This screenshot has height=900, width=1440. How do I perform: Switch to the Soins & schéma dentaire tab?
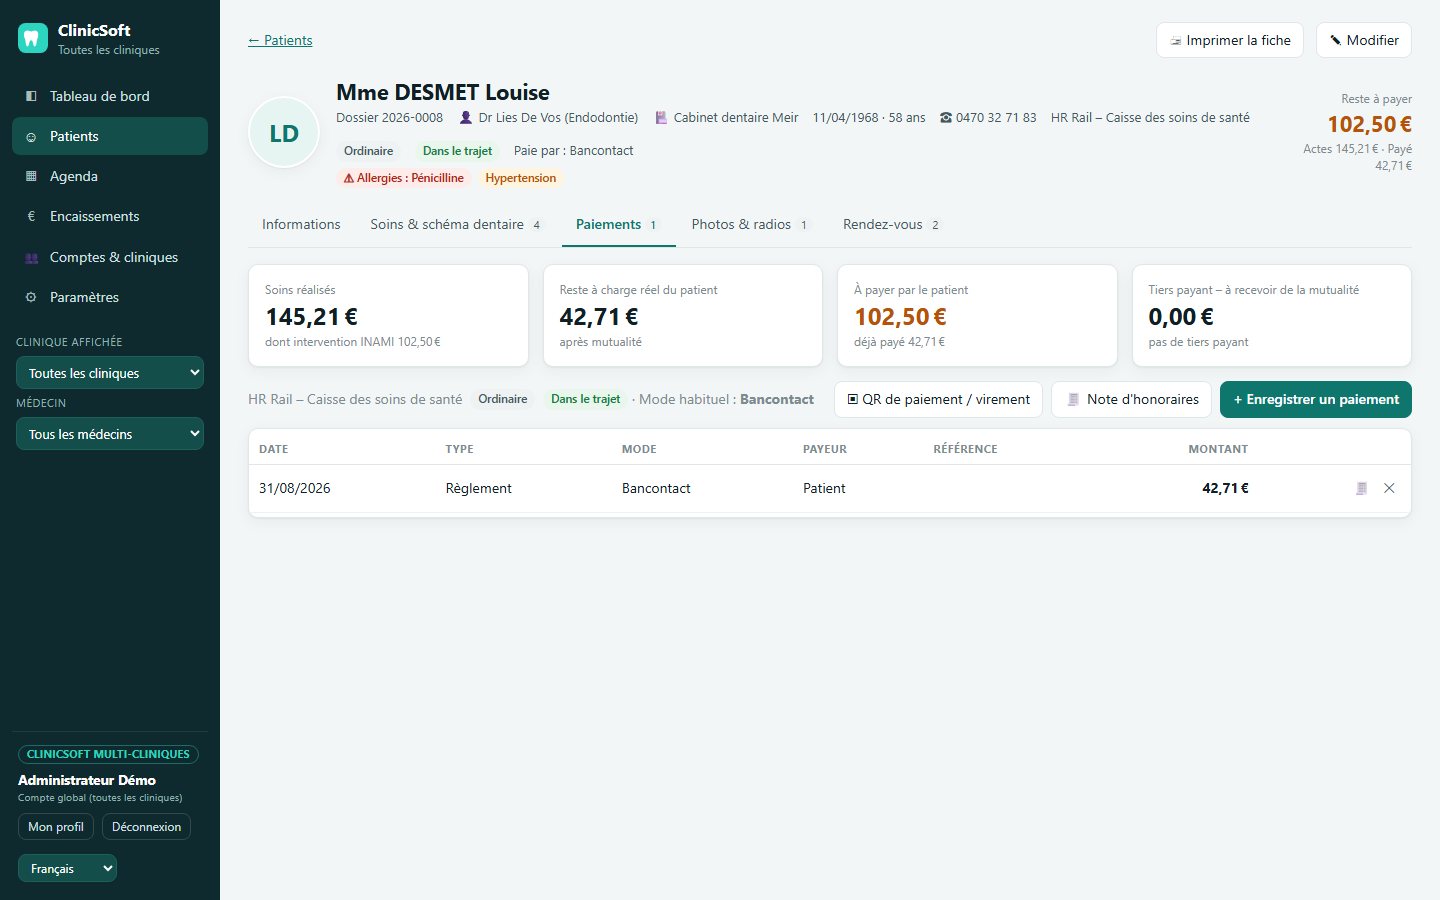click(x=456, y=225)
